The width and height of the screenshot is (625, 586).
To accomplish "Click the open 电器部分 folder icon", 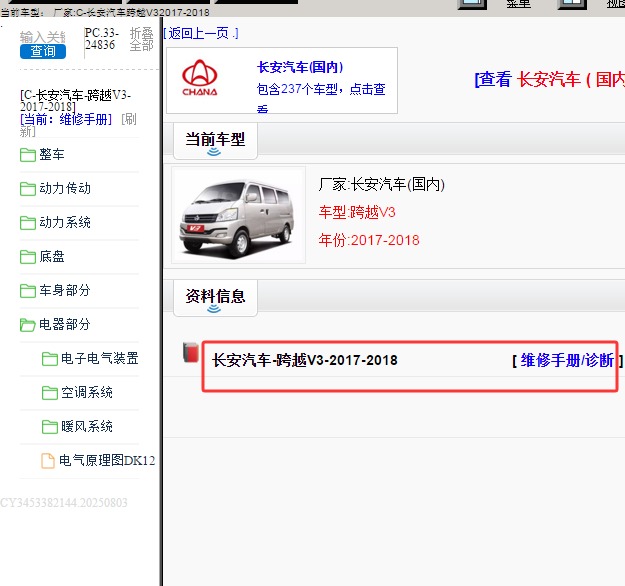I will (28, 325).
